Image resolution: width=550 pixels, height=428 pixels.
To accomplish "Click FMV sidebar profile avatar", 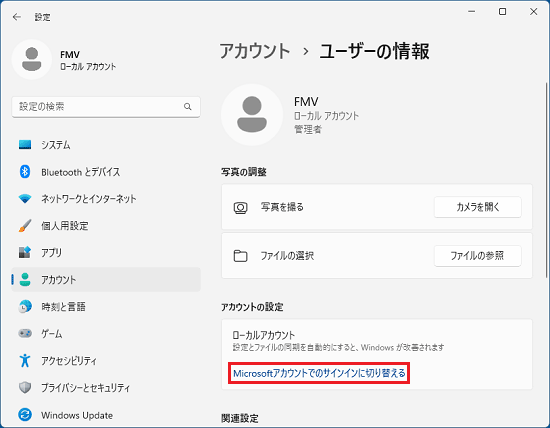I will (x=32, y=59).
